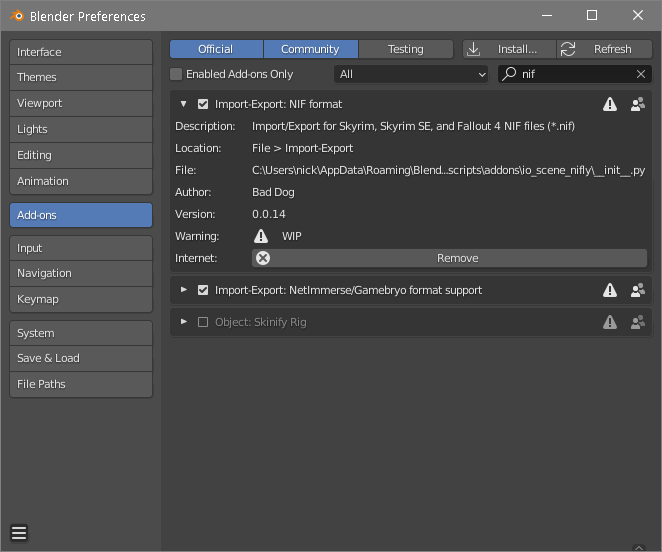This screenshot has width=662, height=552.
Task: Click into the add-on search field
Action: (x=575, y=74)
